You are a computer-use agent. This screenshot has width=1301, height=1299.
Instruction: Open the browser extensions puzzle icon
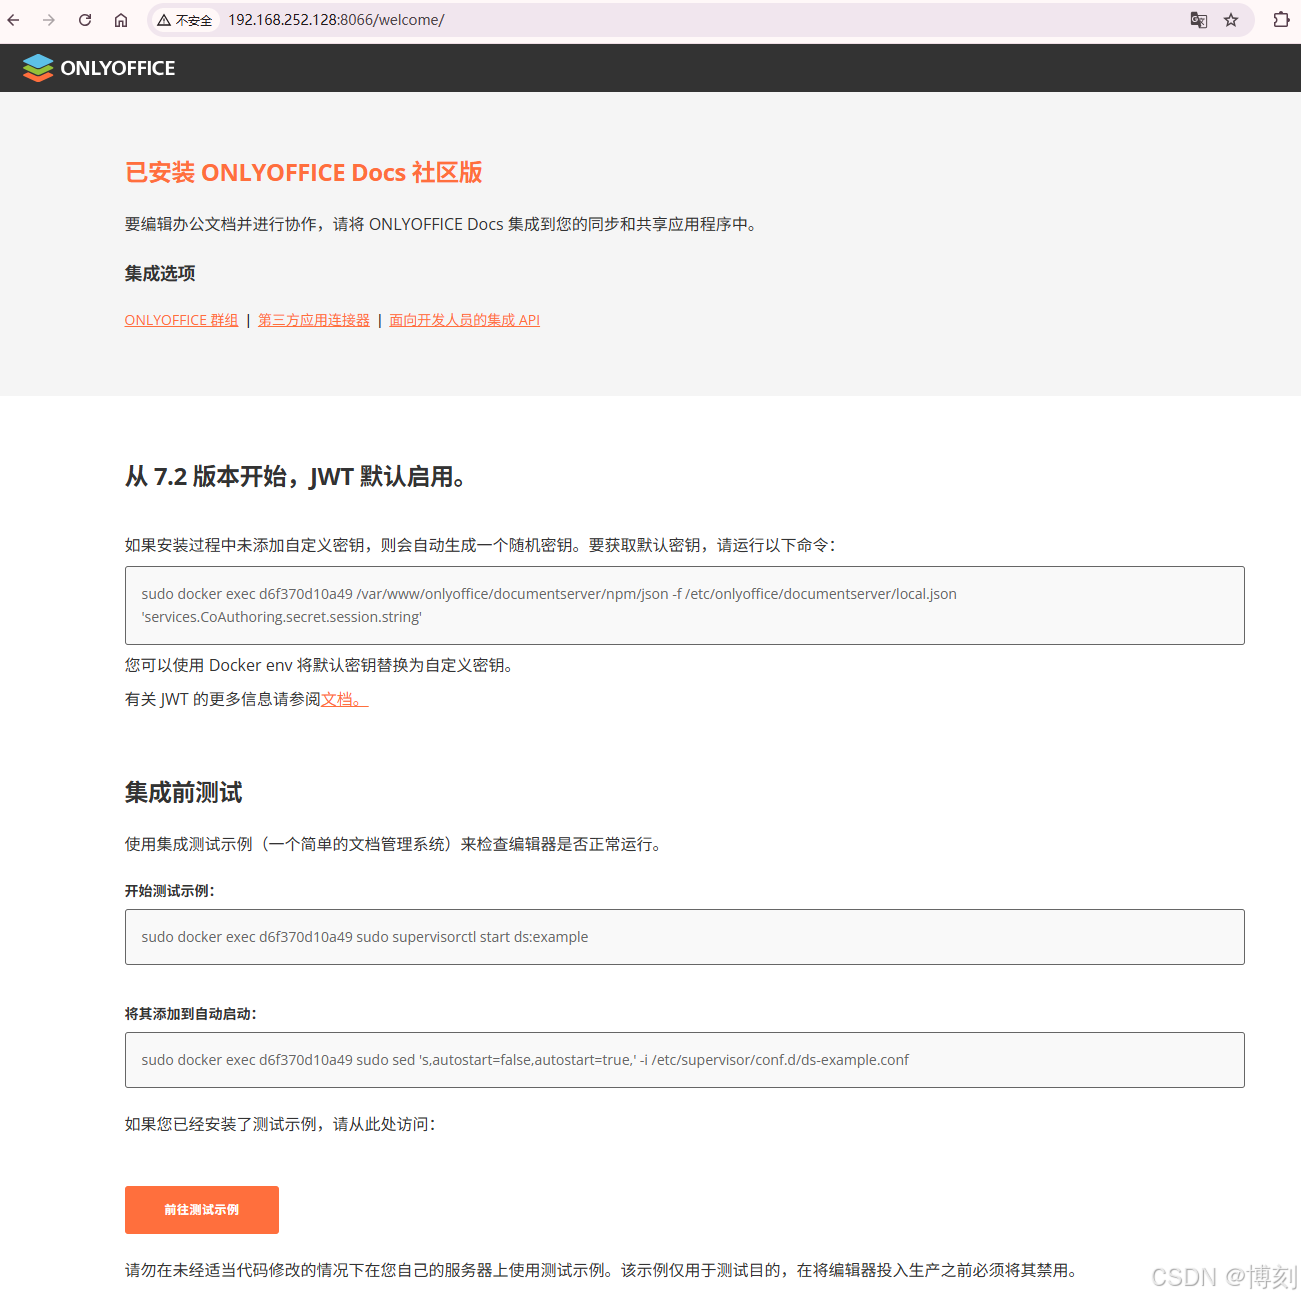pyautogui.click(x=1281, y=20)
